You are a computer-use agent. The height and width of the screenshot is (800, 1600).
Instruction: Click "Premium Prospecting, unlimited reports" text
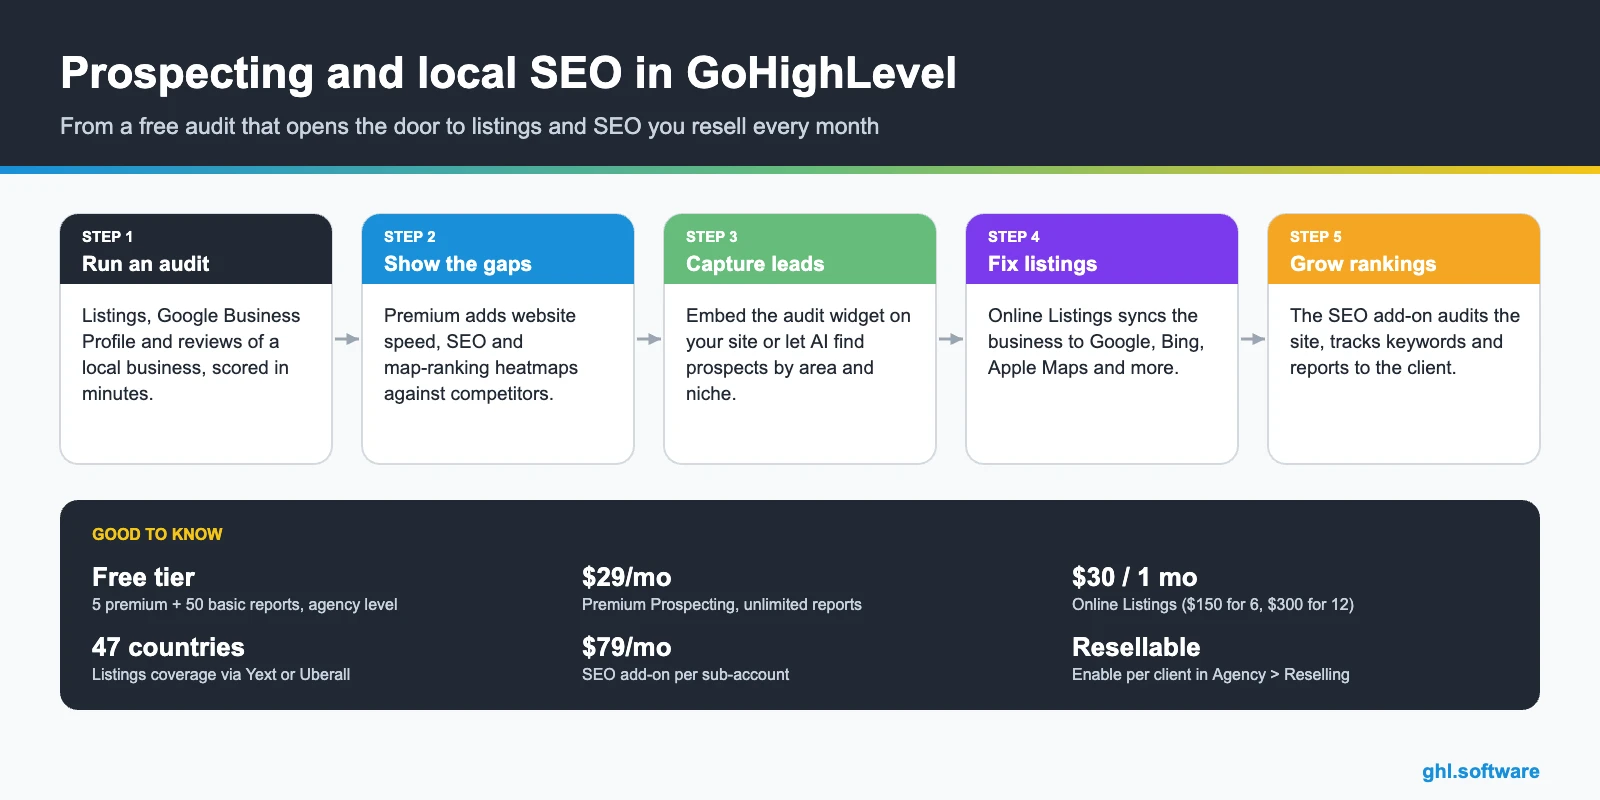click(x=721, y=604)
